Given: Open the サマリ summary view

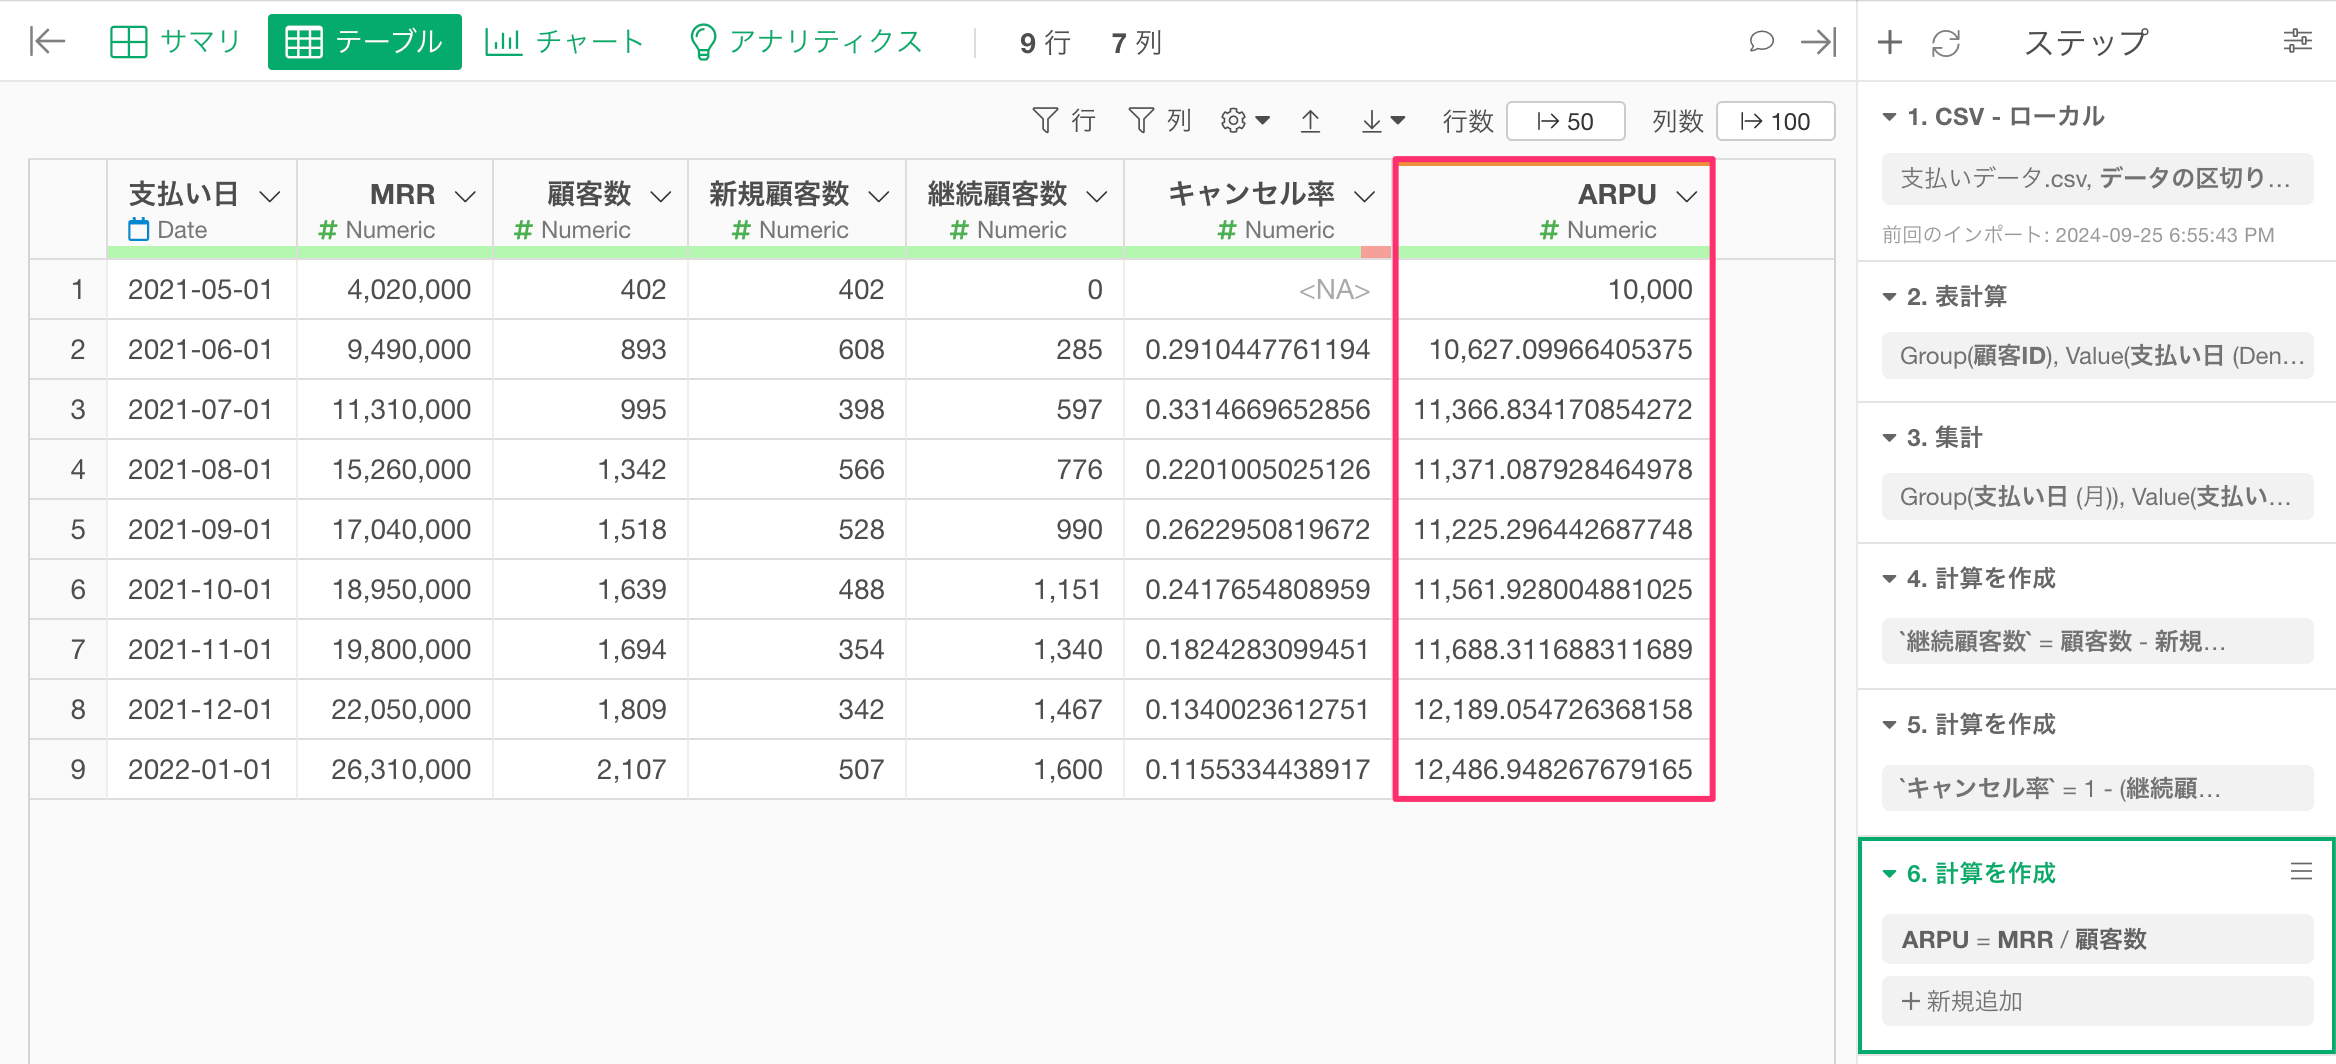Looking at the screenshot, I should [x=175, y=41].
